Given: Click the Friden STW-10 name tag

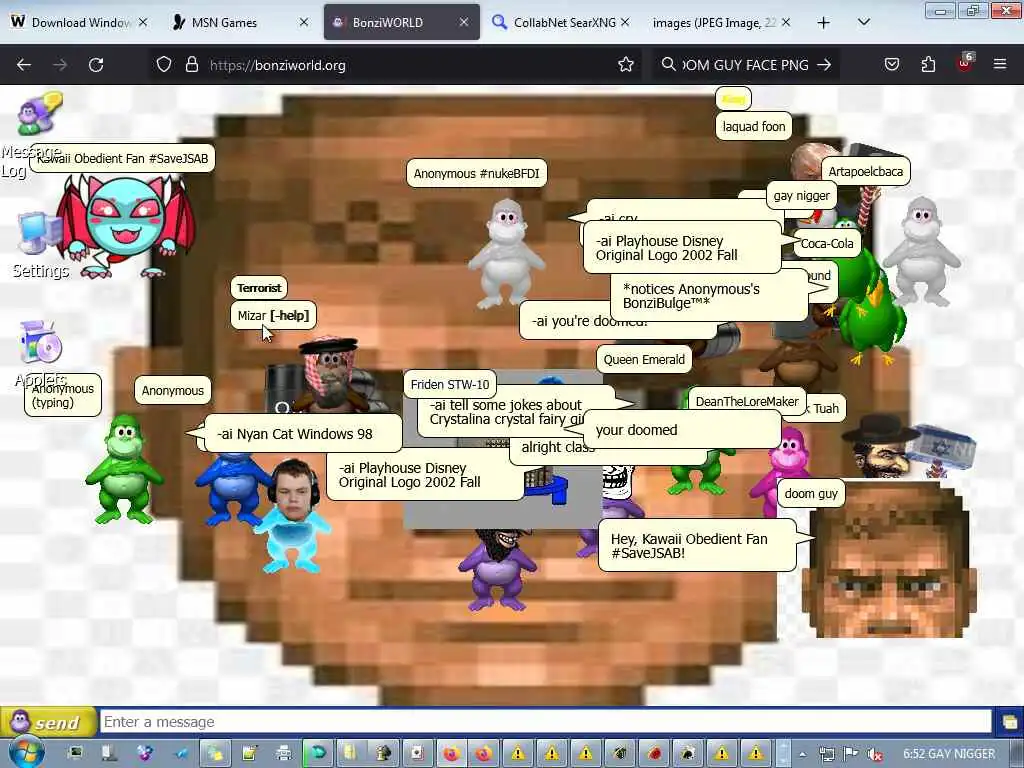Looking at the screenshot, I should coord(450,385).
